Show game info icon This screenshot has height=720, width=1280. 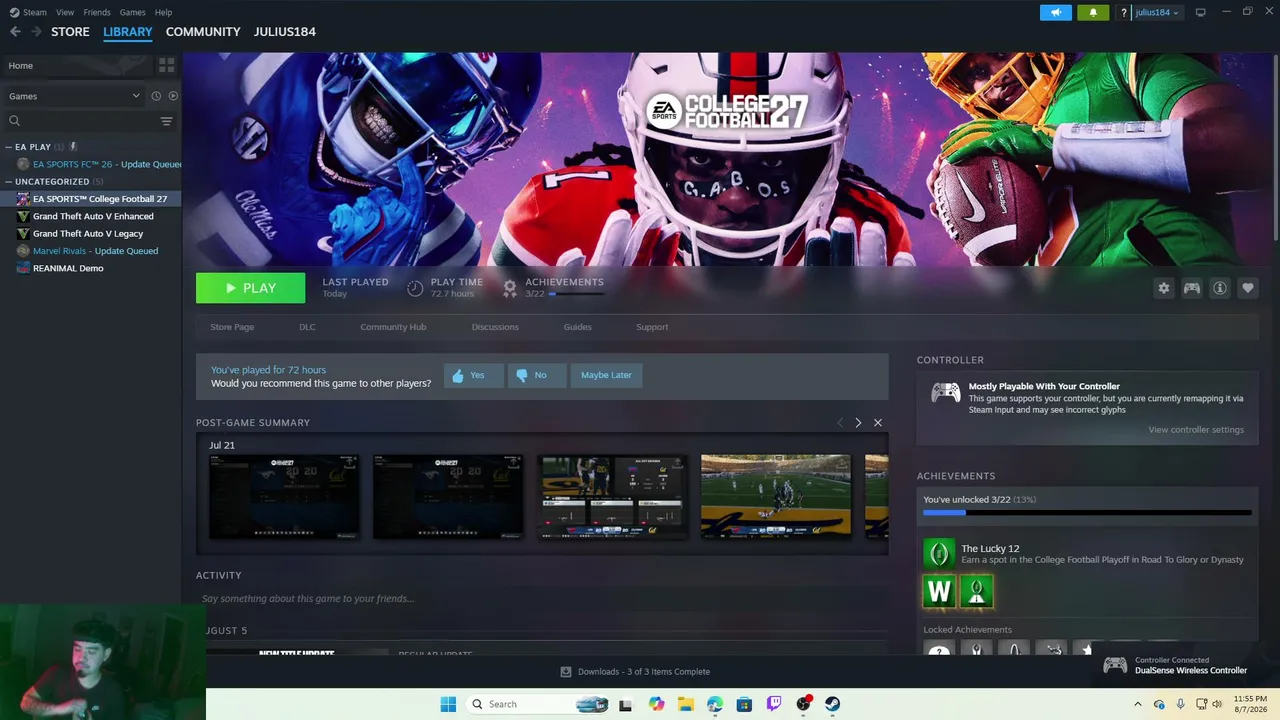[1220, 288]
